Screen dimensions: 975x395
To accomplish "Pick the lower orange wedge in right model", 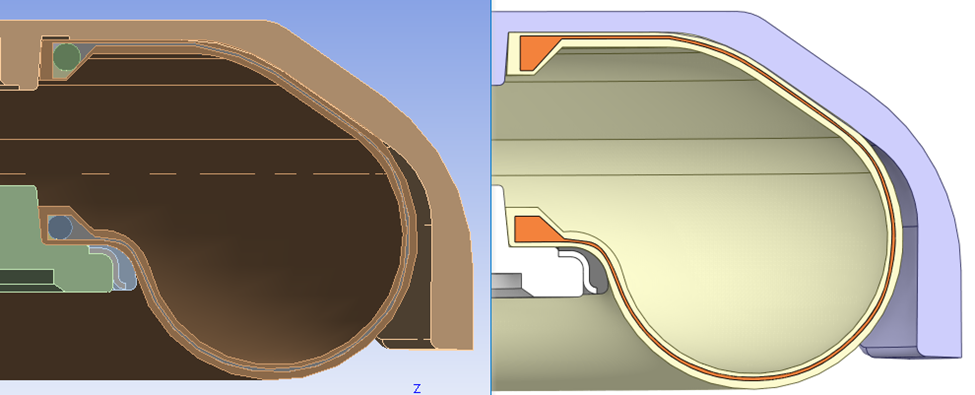I will pos(536,228).
